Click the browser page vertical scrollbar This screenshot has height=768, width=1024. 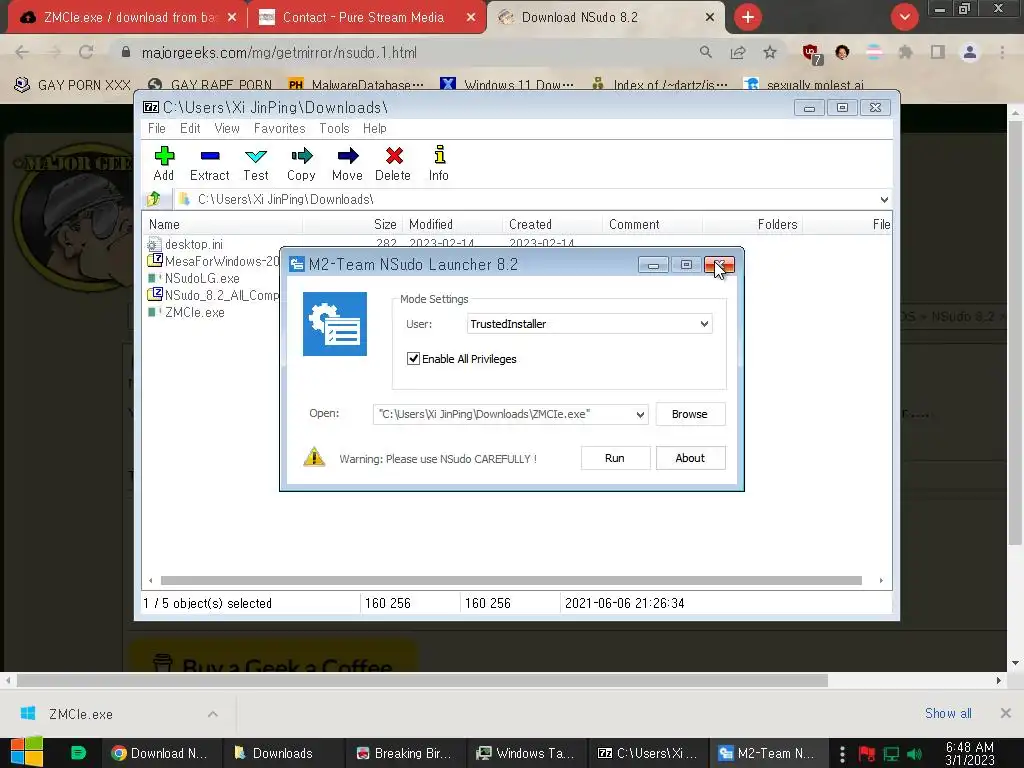tap(1015, 332)
